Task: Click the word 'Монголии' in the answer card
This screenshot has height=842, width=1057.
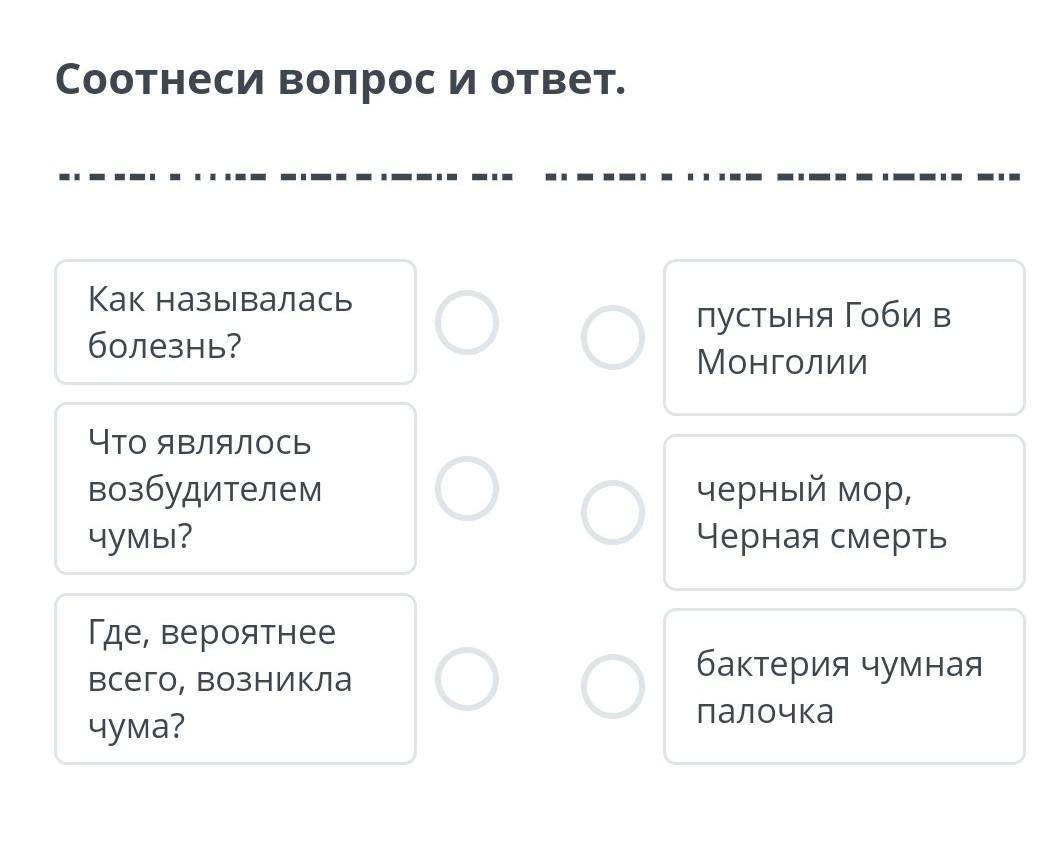Action: pyautogui.click(x=782, y=362)
